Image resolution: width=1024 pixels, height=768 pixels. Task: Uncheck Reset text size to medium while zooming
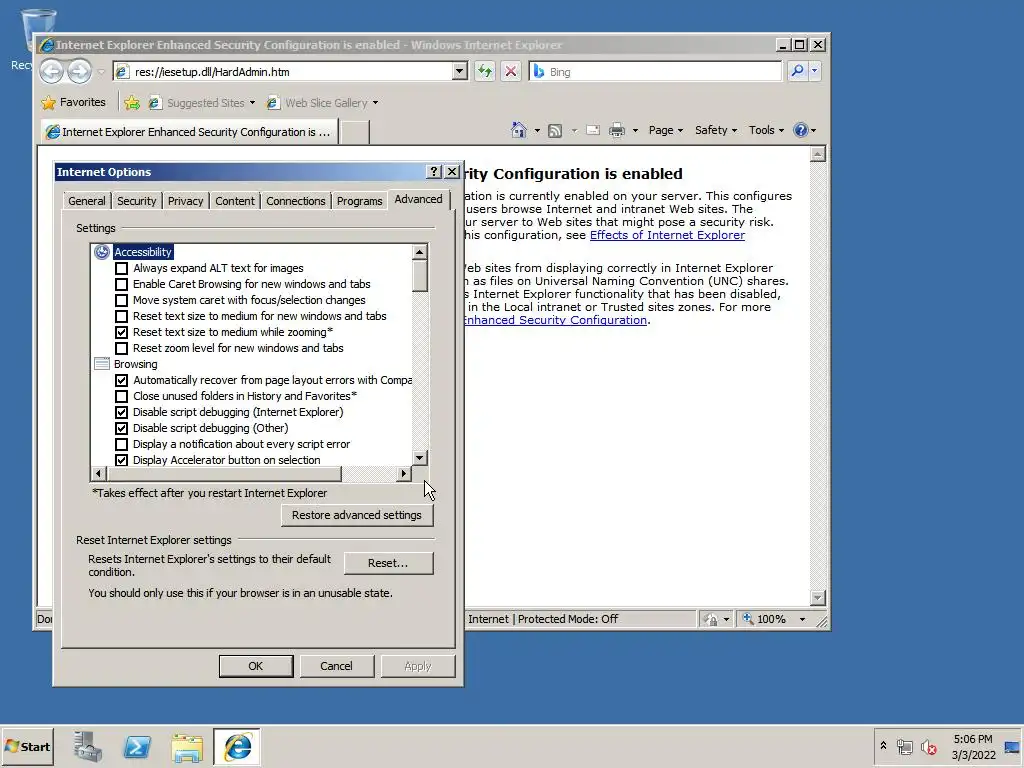[121, 332]
